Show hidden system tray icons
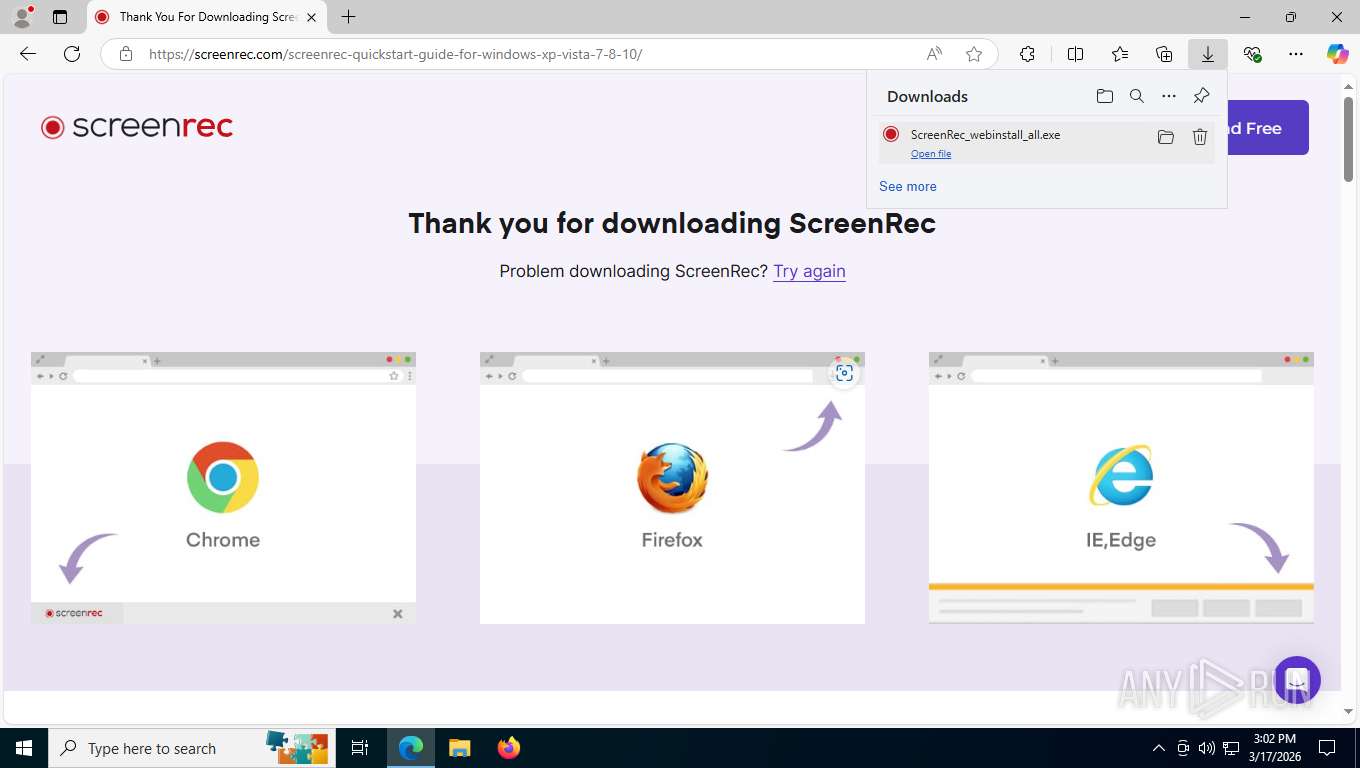The image size is (1360, 768). pos(1159,748)
